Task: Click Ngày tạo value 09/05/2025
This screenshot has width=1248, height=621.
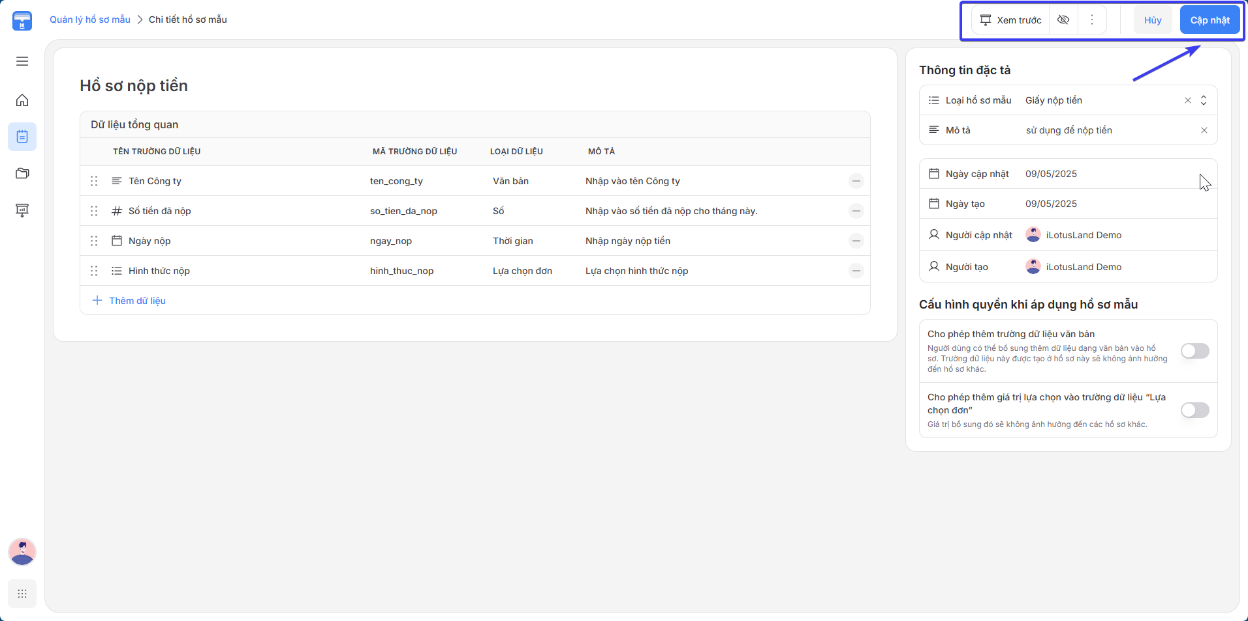Action: (1051, 204)
